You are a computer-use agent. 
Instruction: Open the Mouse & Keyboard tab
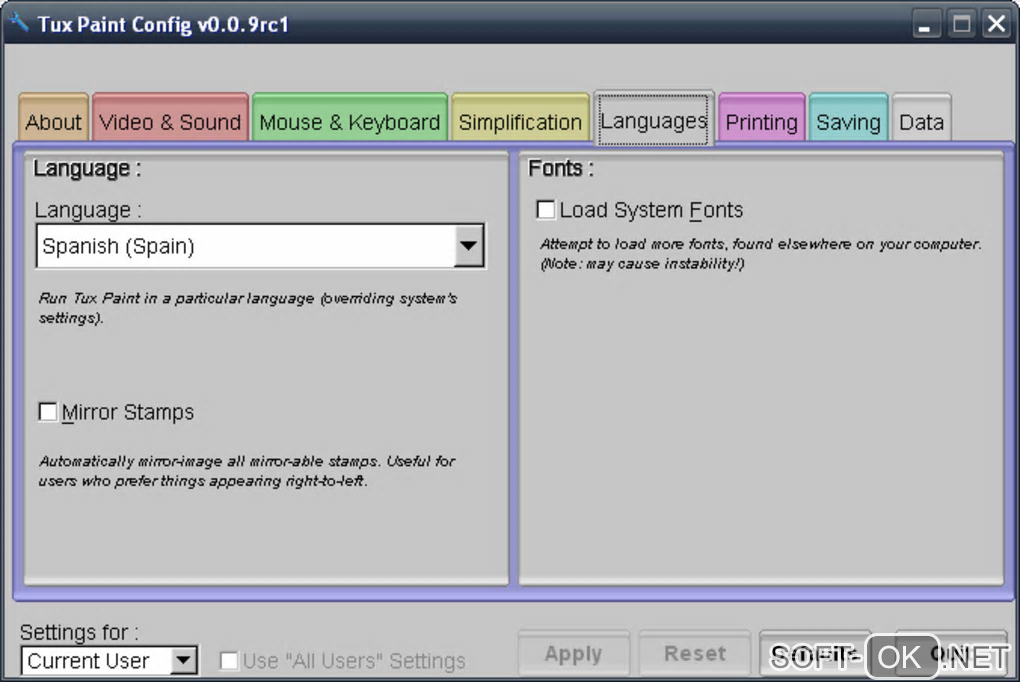pyautogui.click(x=350, y=118)
